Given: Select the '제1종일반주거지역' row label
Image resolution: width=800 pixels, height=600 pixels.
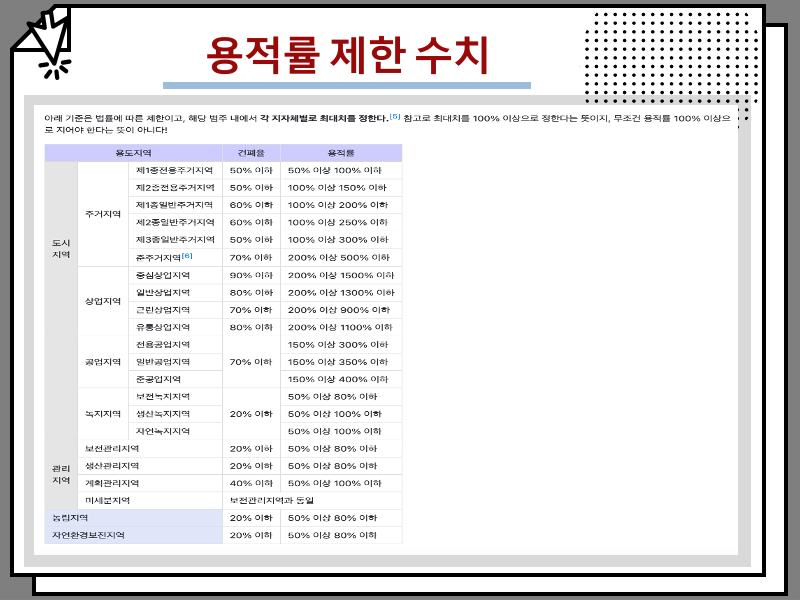Looking at the screenshot, I should [x=174, y=205].
